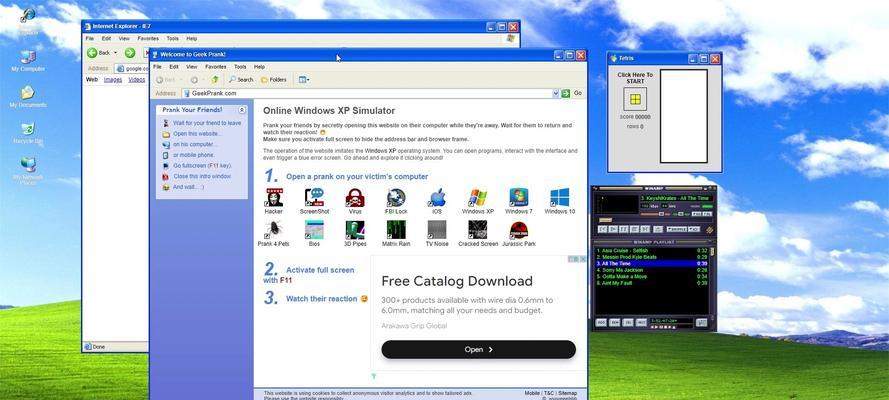The image size is (889, 400).
Task: Expand the GeekPrank.com address bar dropdown
Action: tap(556, 93)
